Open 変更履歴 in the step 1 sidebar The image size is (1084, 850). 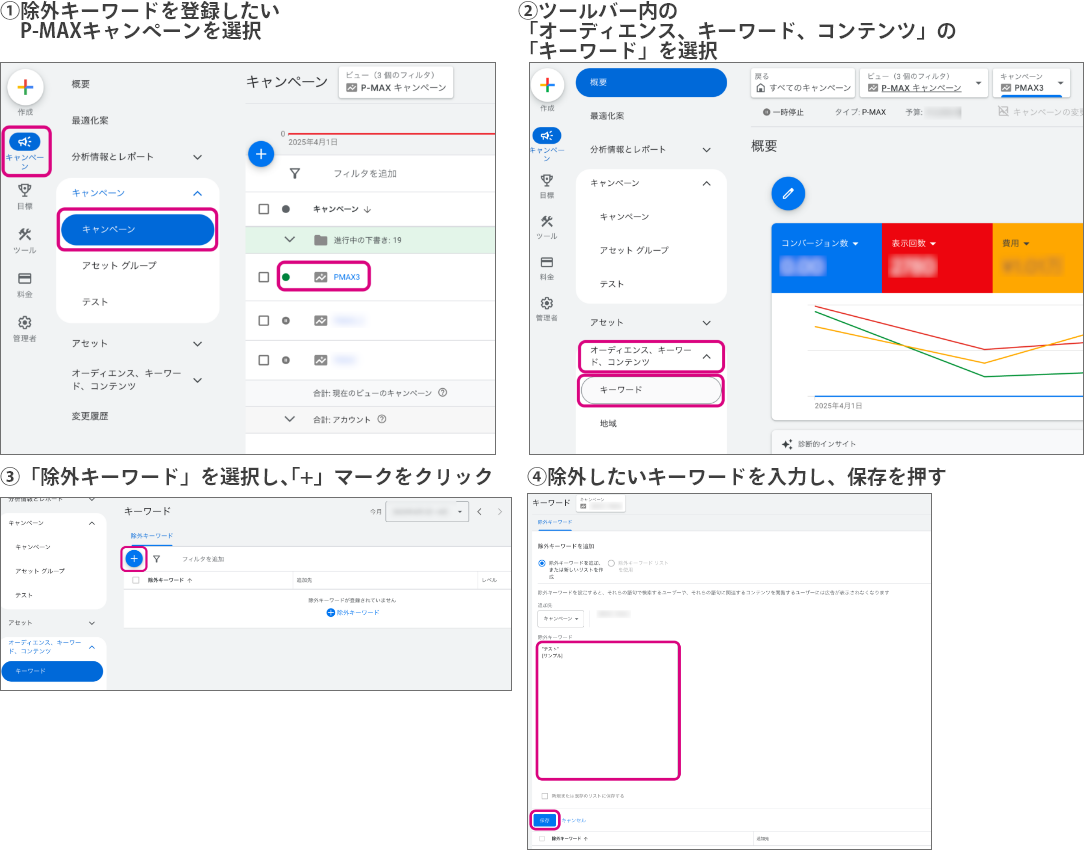(x=90, y=416)
